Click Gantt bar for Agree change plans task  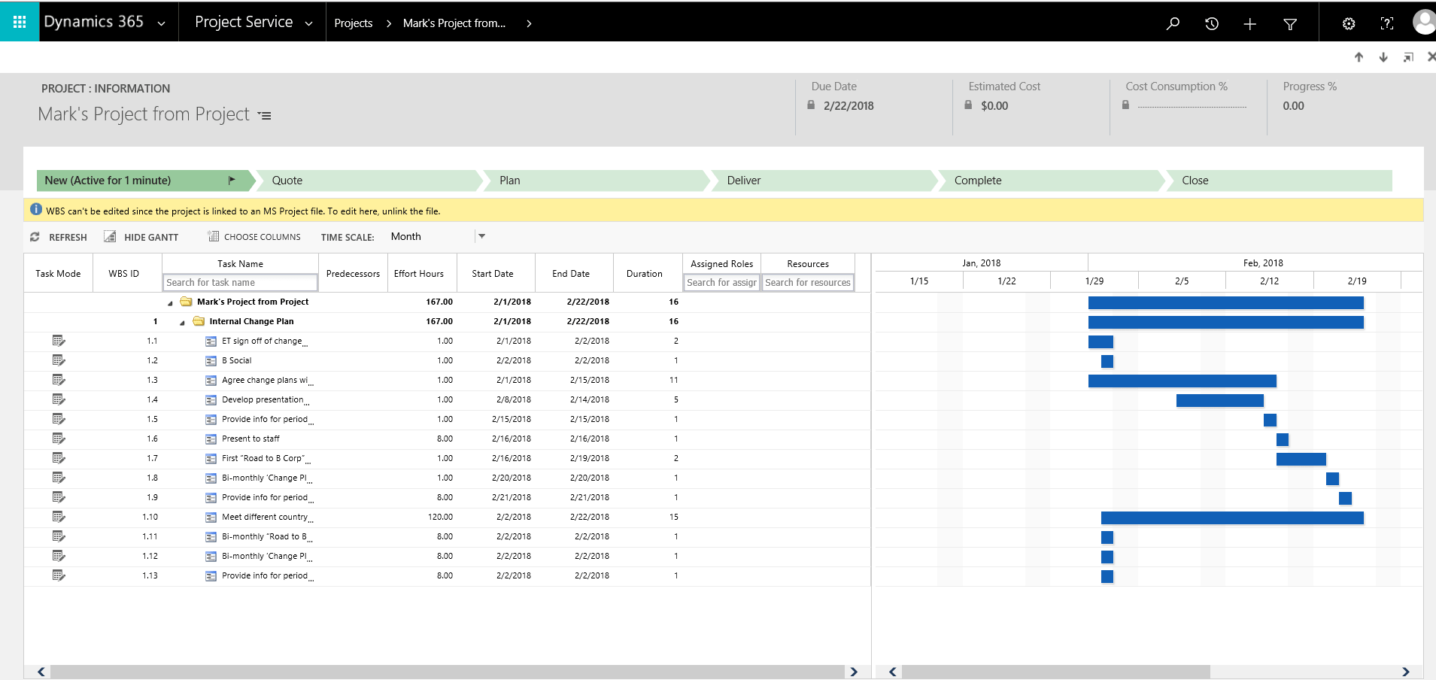click(1182, 381)
